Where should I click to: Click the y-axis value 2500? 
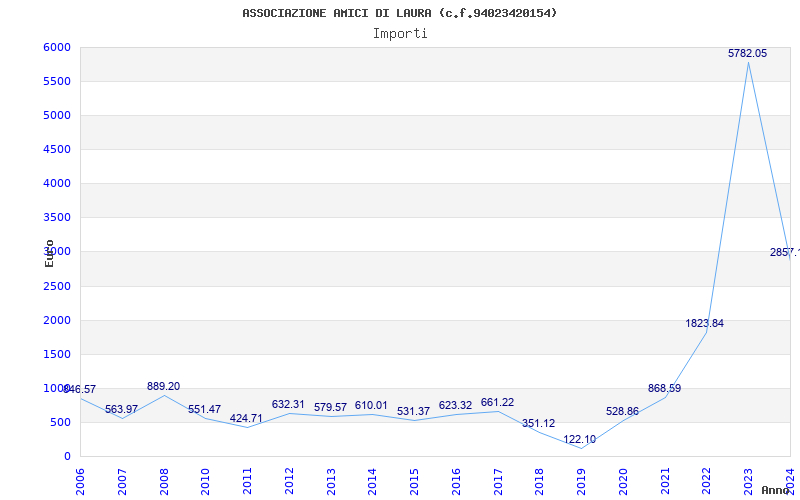pos(57,286)
